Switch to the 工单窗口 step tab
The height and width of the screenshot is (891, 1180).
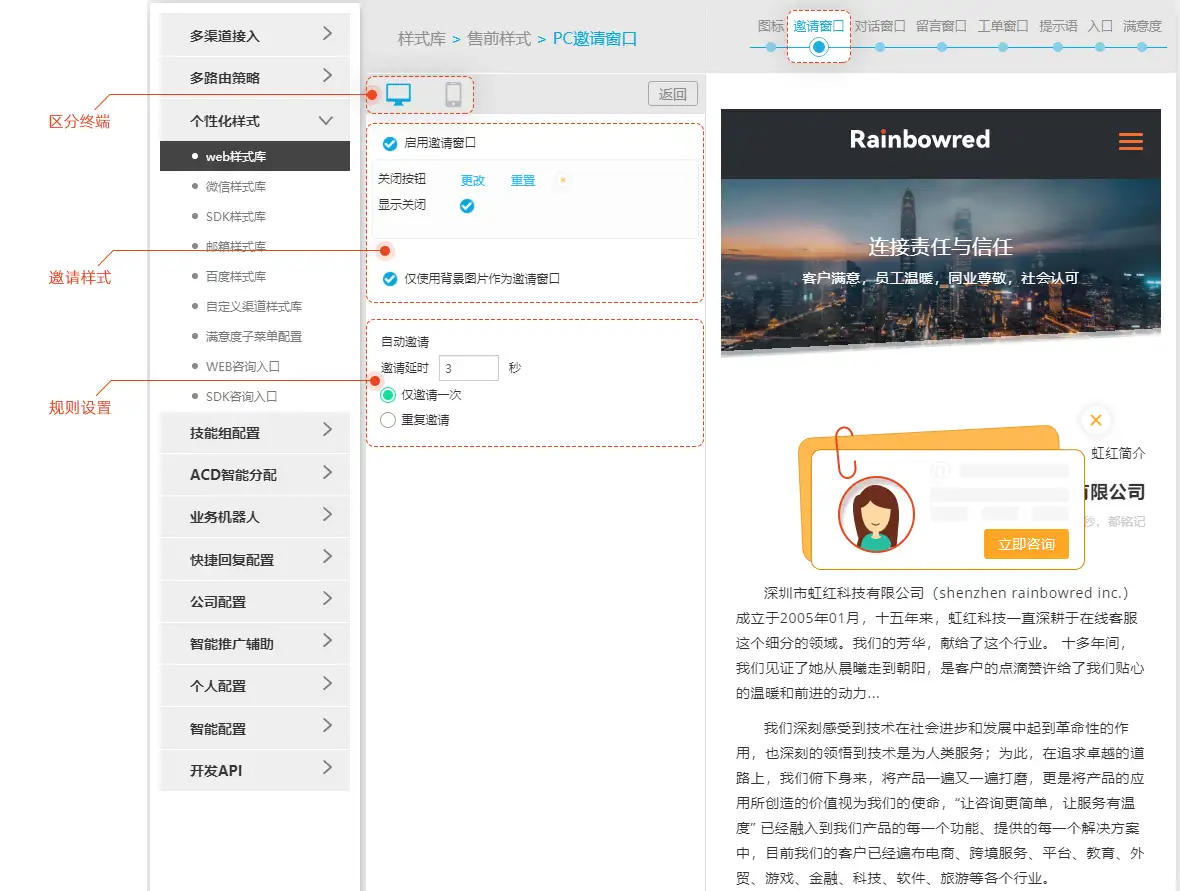(1002, 27)
